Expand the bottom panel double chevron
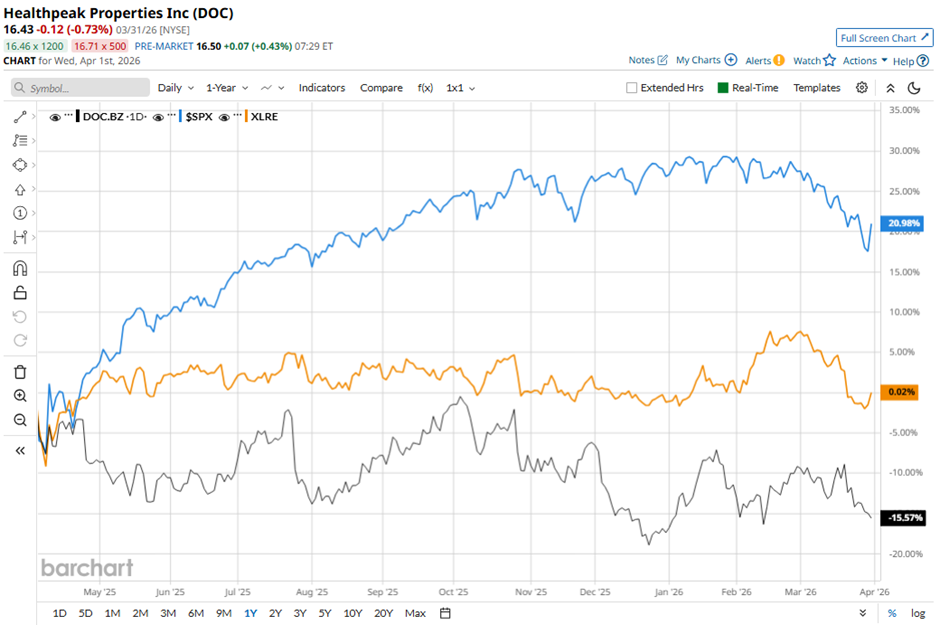 point(863,613)
